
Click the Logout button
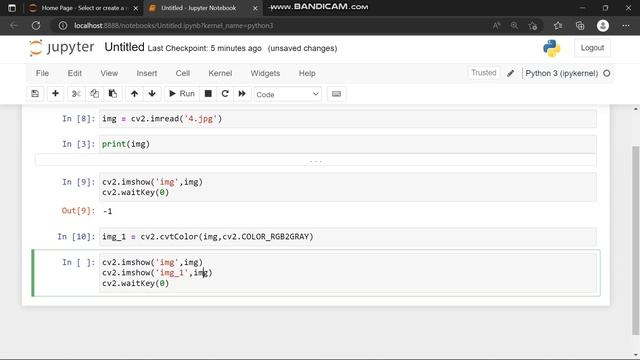click(x=592, y=48)
